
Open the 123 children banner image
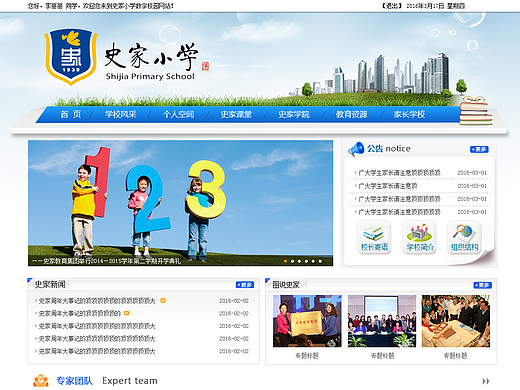pos(180,203)
